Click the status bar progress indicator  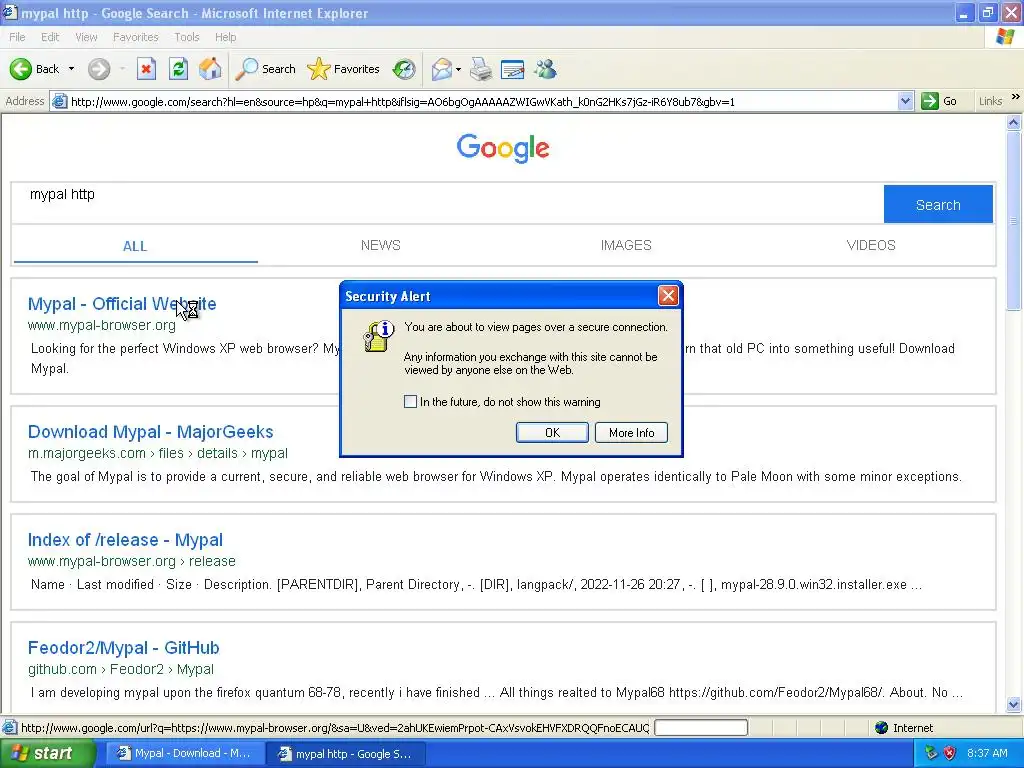tap(701, 728)
